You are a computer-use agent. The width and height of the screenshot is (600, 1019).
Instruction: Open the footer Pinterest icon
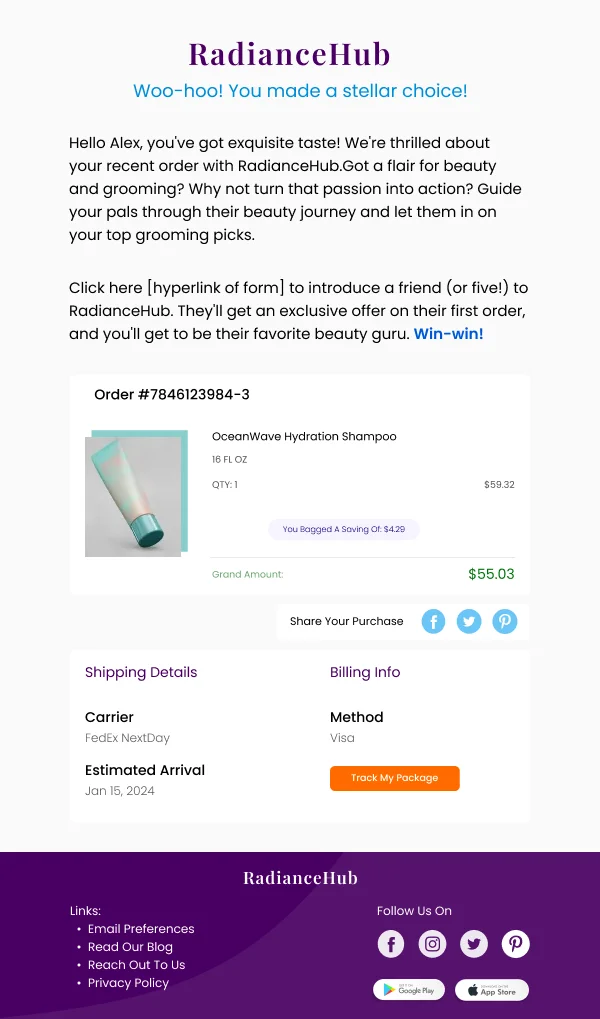click(x=516, y=943)
